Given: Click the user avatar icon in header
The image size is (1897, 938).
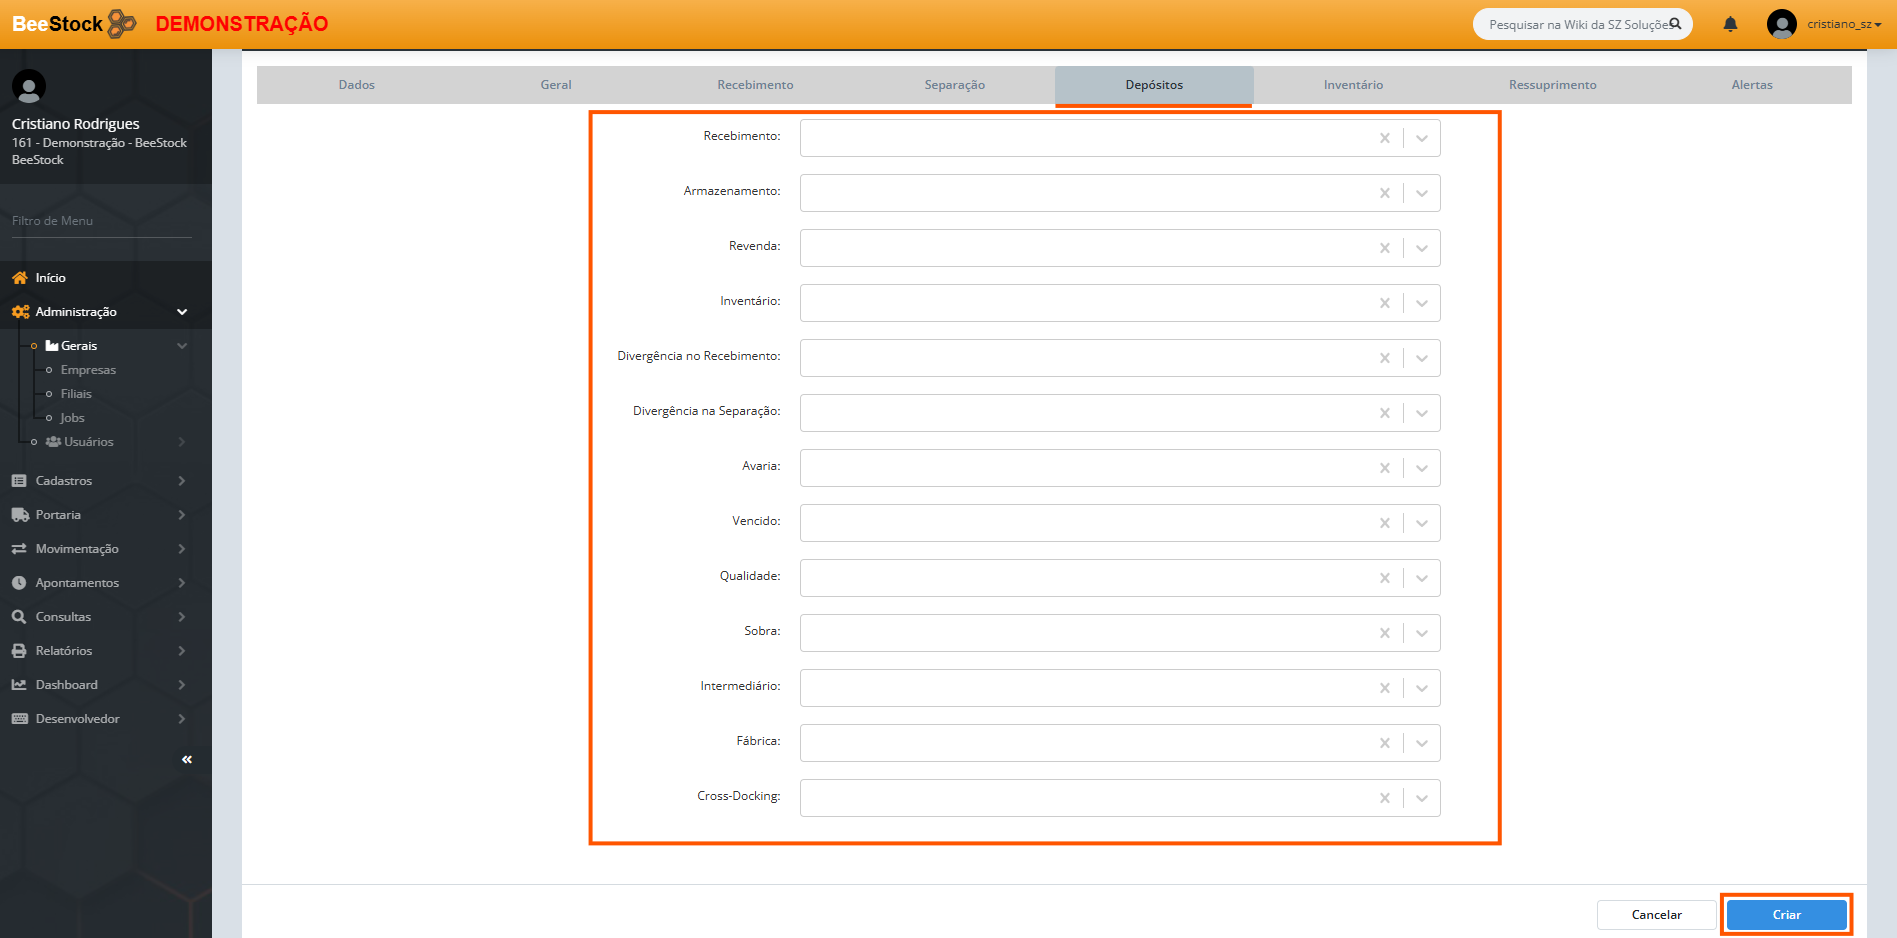Looking at the screenshot, I should pos(1781,24).
